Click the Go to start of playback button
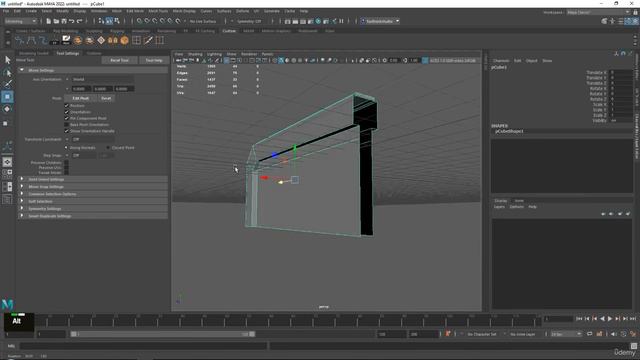Screen dimensions: 640x360 [579, 319]
